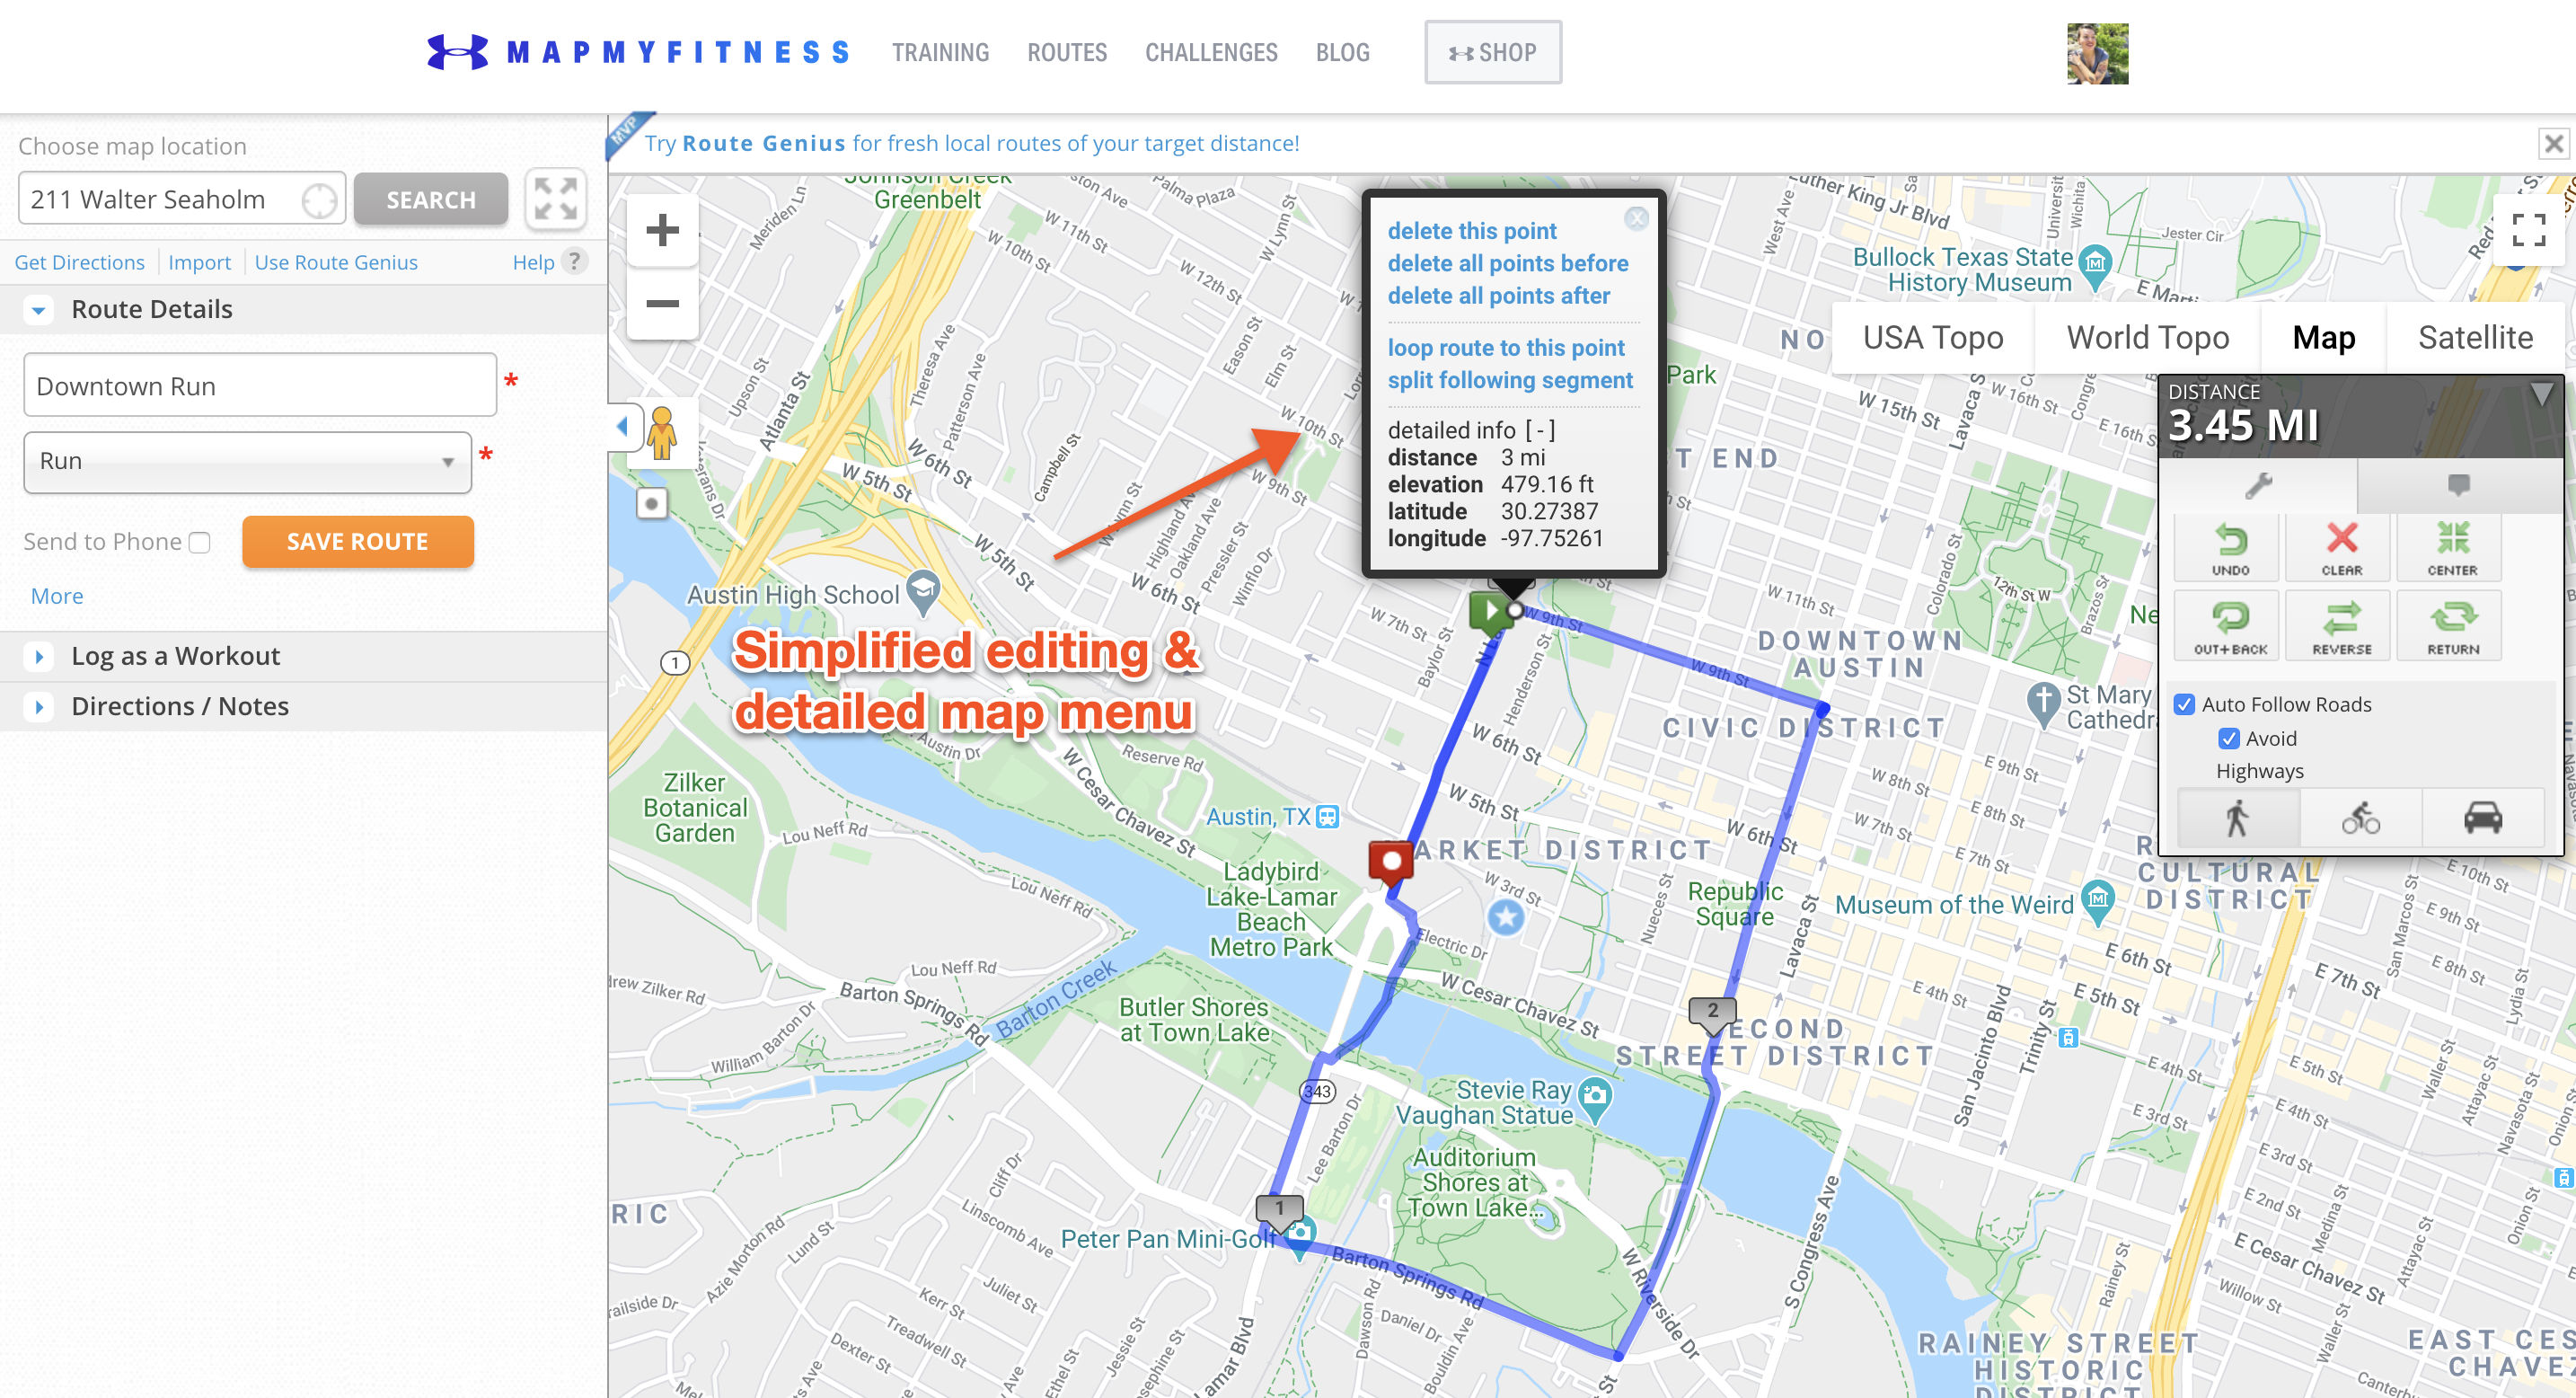Uncheck Auto Follow Roads
The image size is (2576, 1398).
[x=2184, y=704]
